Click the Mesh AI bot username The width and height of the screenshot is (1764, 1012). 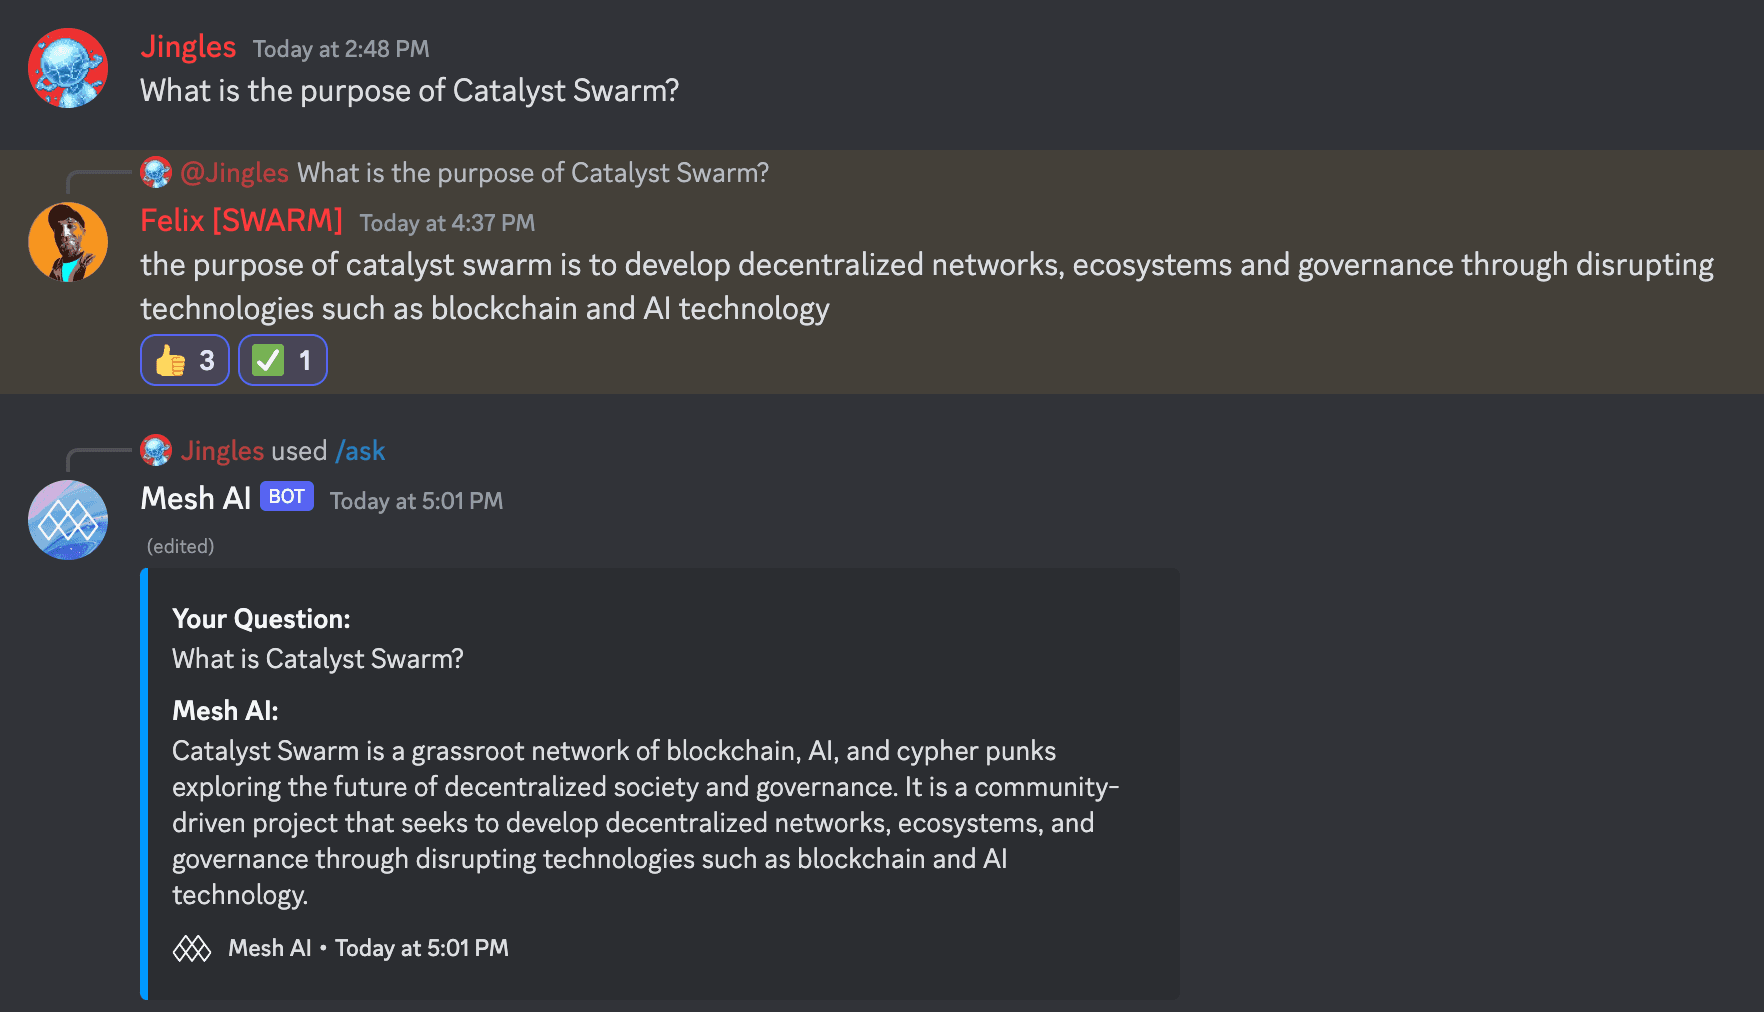[196, 498]
